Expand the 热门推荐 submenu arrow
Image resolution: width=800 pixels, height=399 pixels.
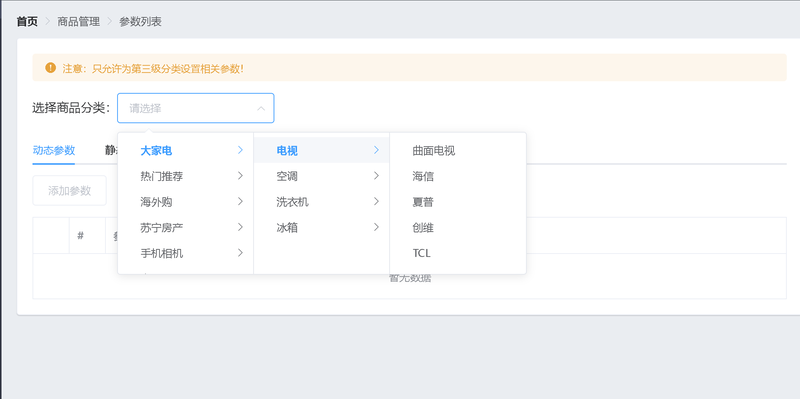pyautogui.click(x=240, y=176)
